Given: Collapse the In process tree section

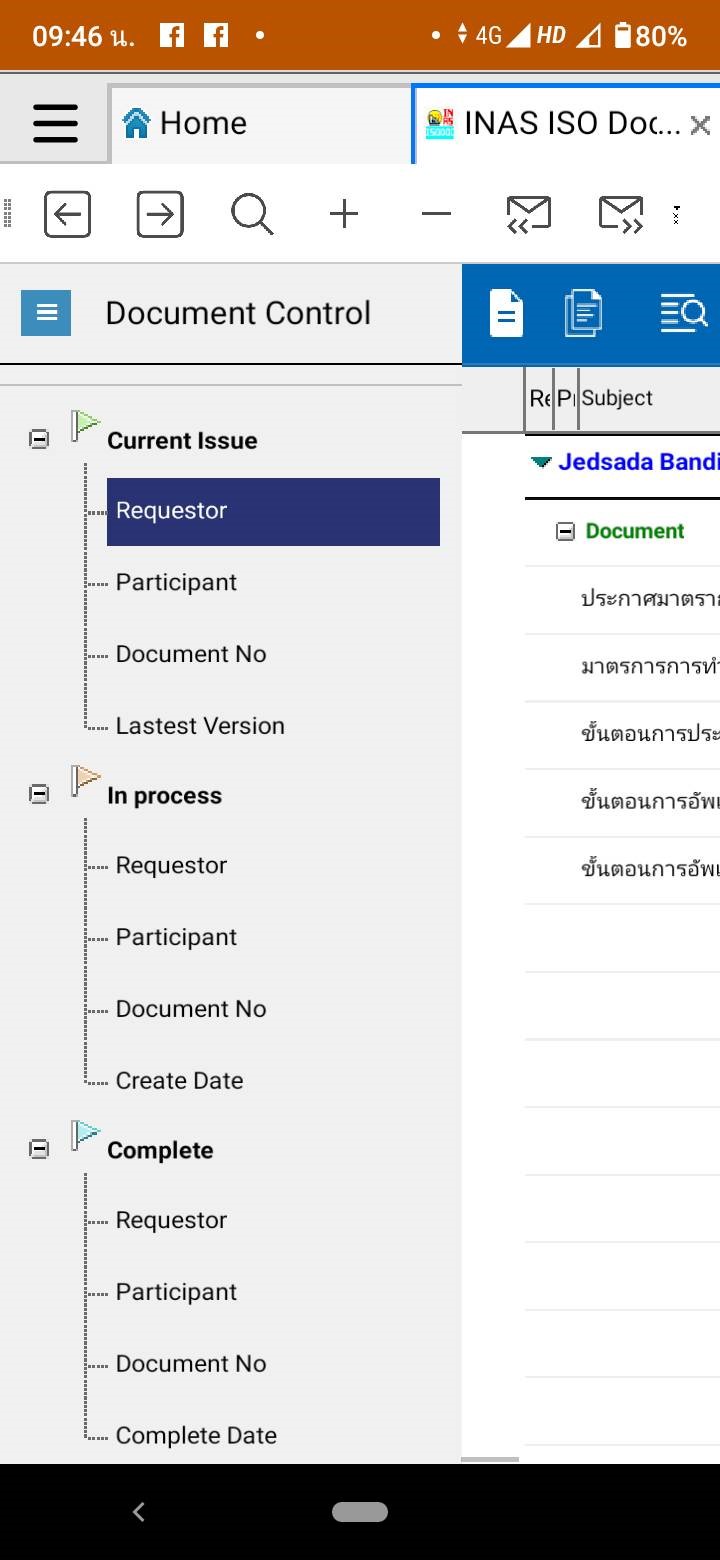Looking at the screenshot, I should coord(39,794).
